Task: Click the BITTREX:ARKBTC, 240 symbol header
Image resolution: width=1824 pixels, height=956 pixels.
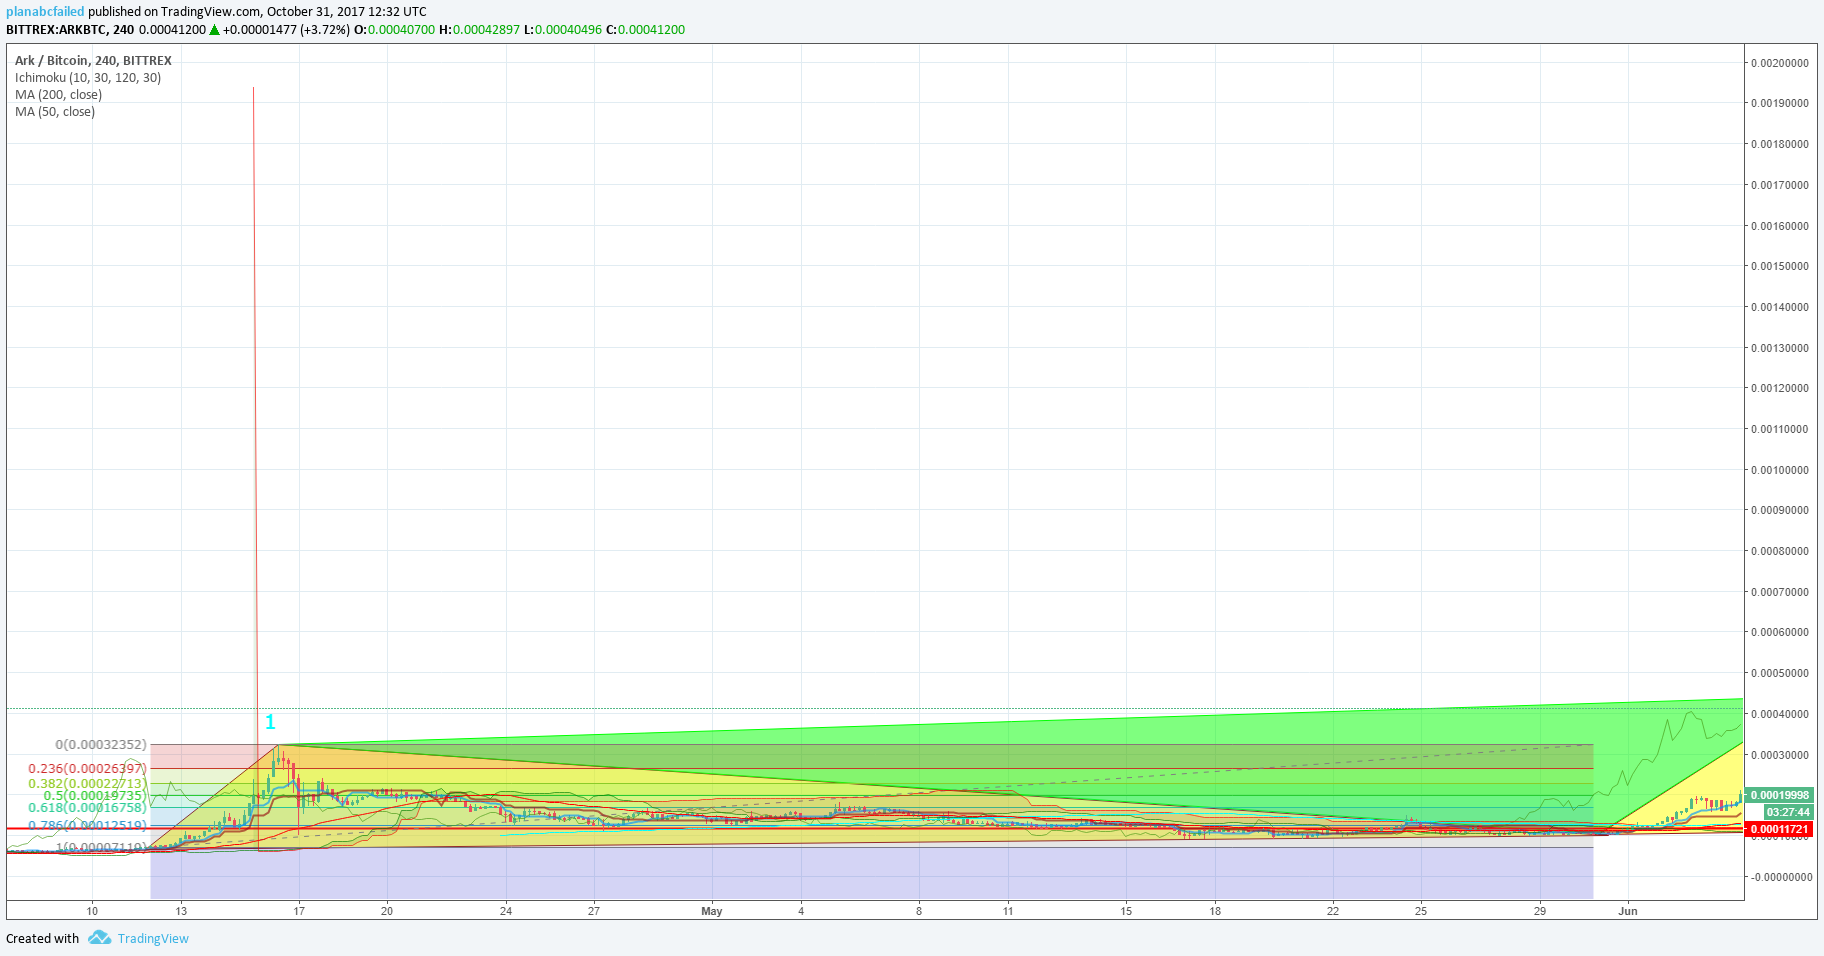Action: coord(70,30)
